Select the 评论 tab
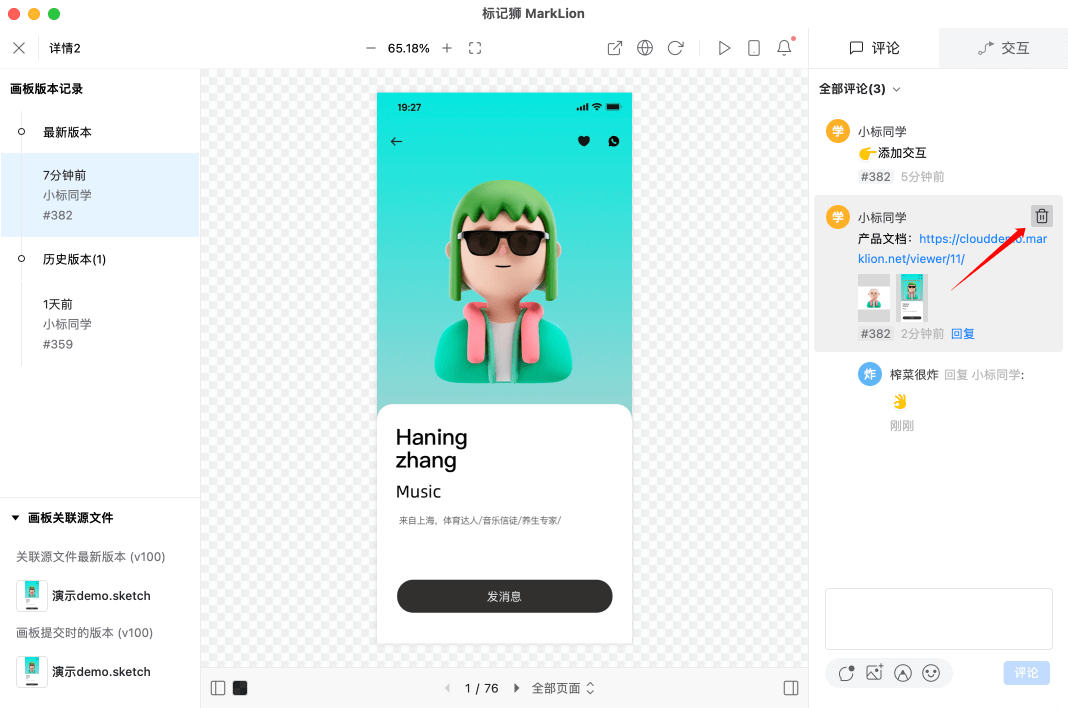Viewport: 1068px width, 708px height. pyautogui.click(x=874, y=48)
